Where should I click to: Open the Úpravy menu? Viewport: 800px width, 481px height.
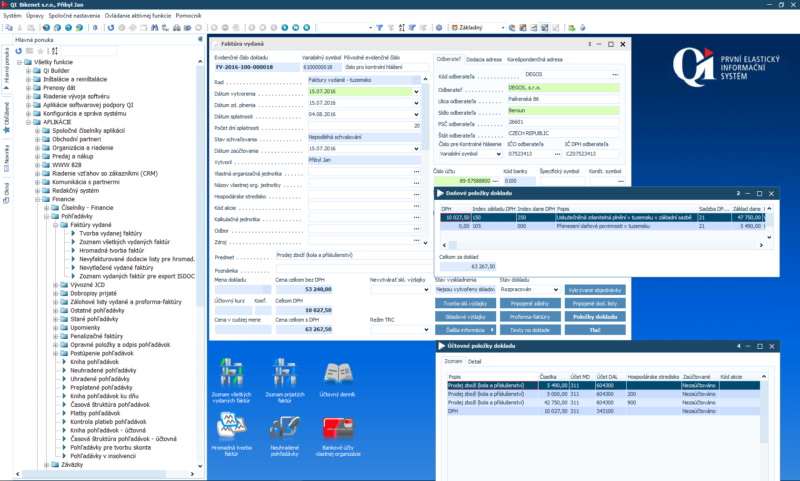35,16
